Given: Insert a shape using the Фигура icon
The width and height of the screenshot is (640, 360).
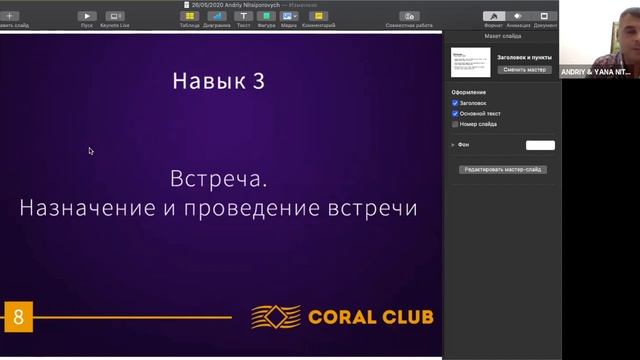Looking at the screenshot, I should pos(266,16).
